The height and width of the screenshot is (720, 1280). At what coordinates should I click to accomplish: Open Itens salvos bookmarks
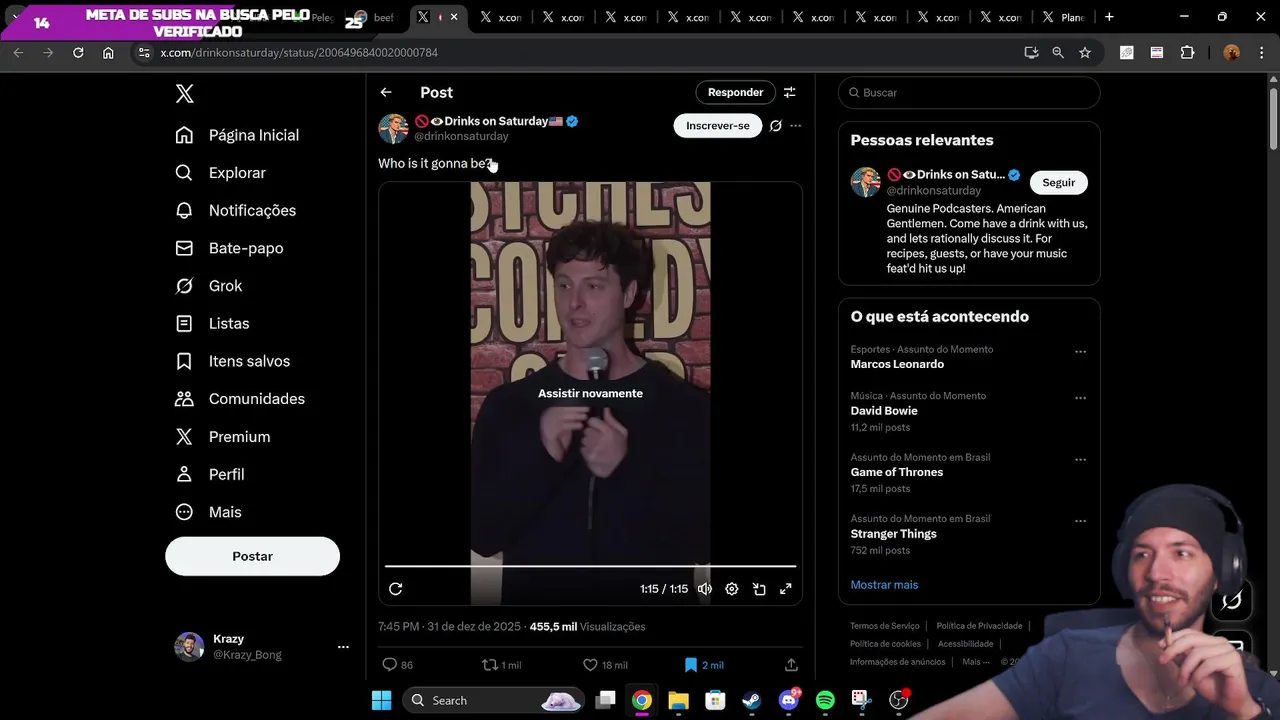[233, 361]
